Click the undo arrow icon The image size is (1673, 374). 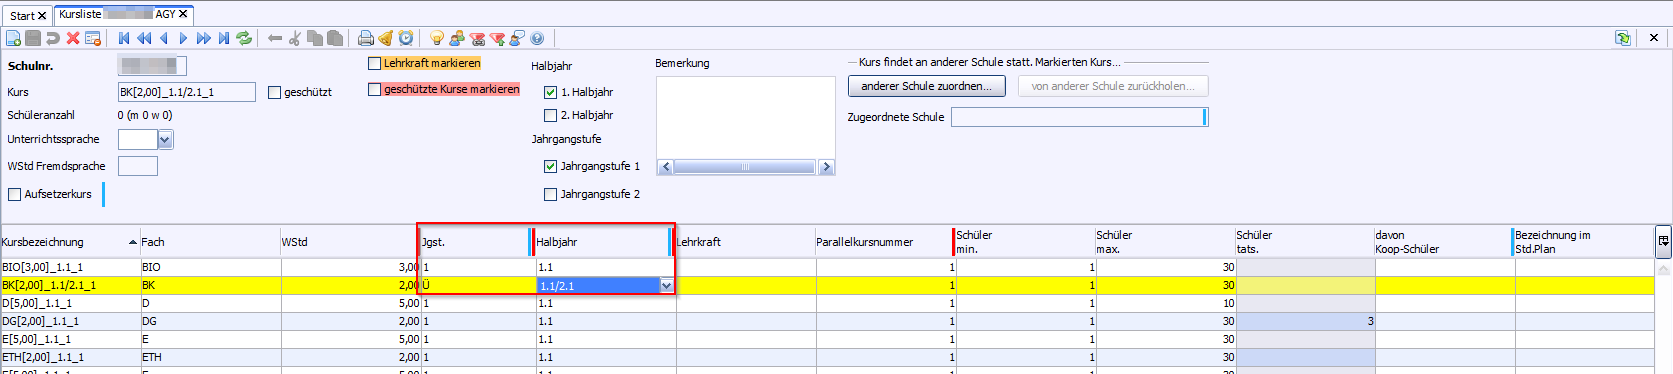pyautogui.click(x=53, y=38)
